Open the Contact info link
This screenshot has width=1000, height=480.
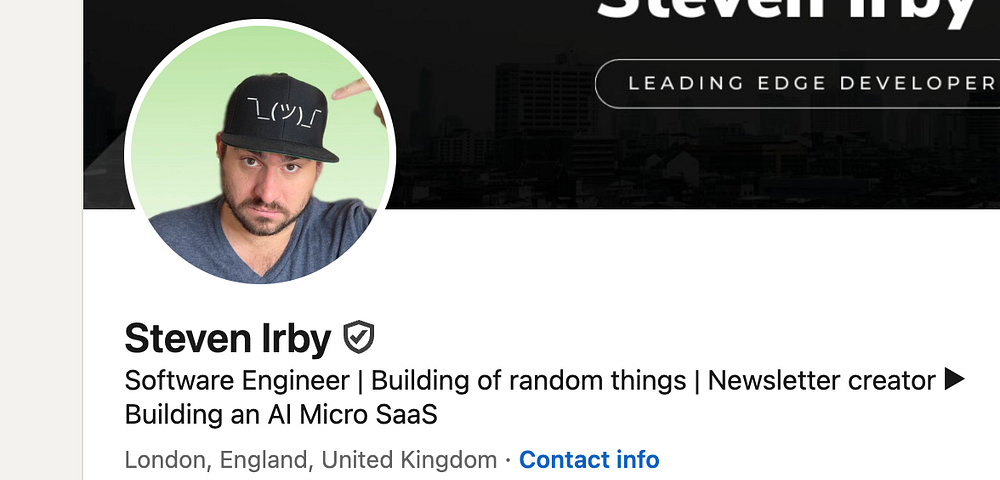[x=589, y=459]
